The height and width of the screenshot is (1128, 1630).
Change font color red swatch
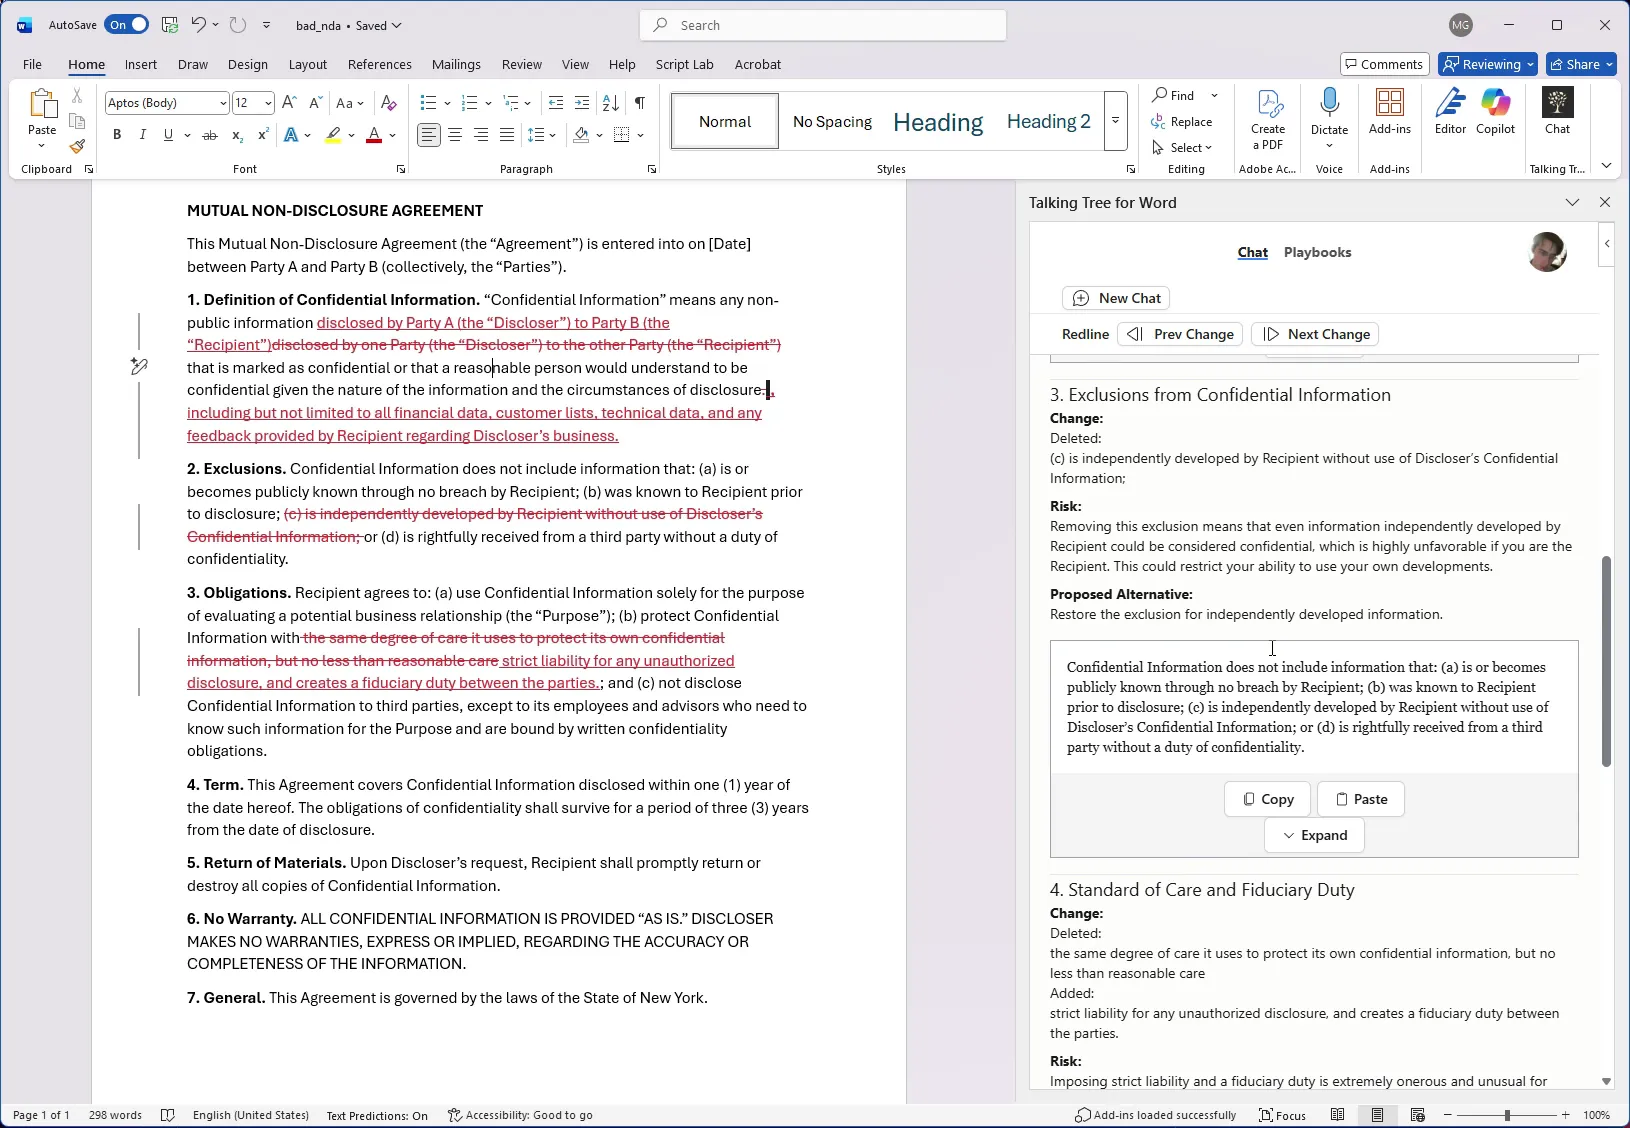point(374,135)
